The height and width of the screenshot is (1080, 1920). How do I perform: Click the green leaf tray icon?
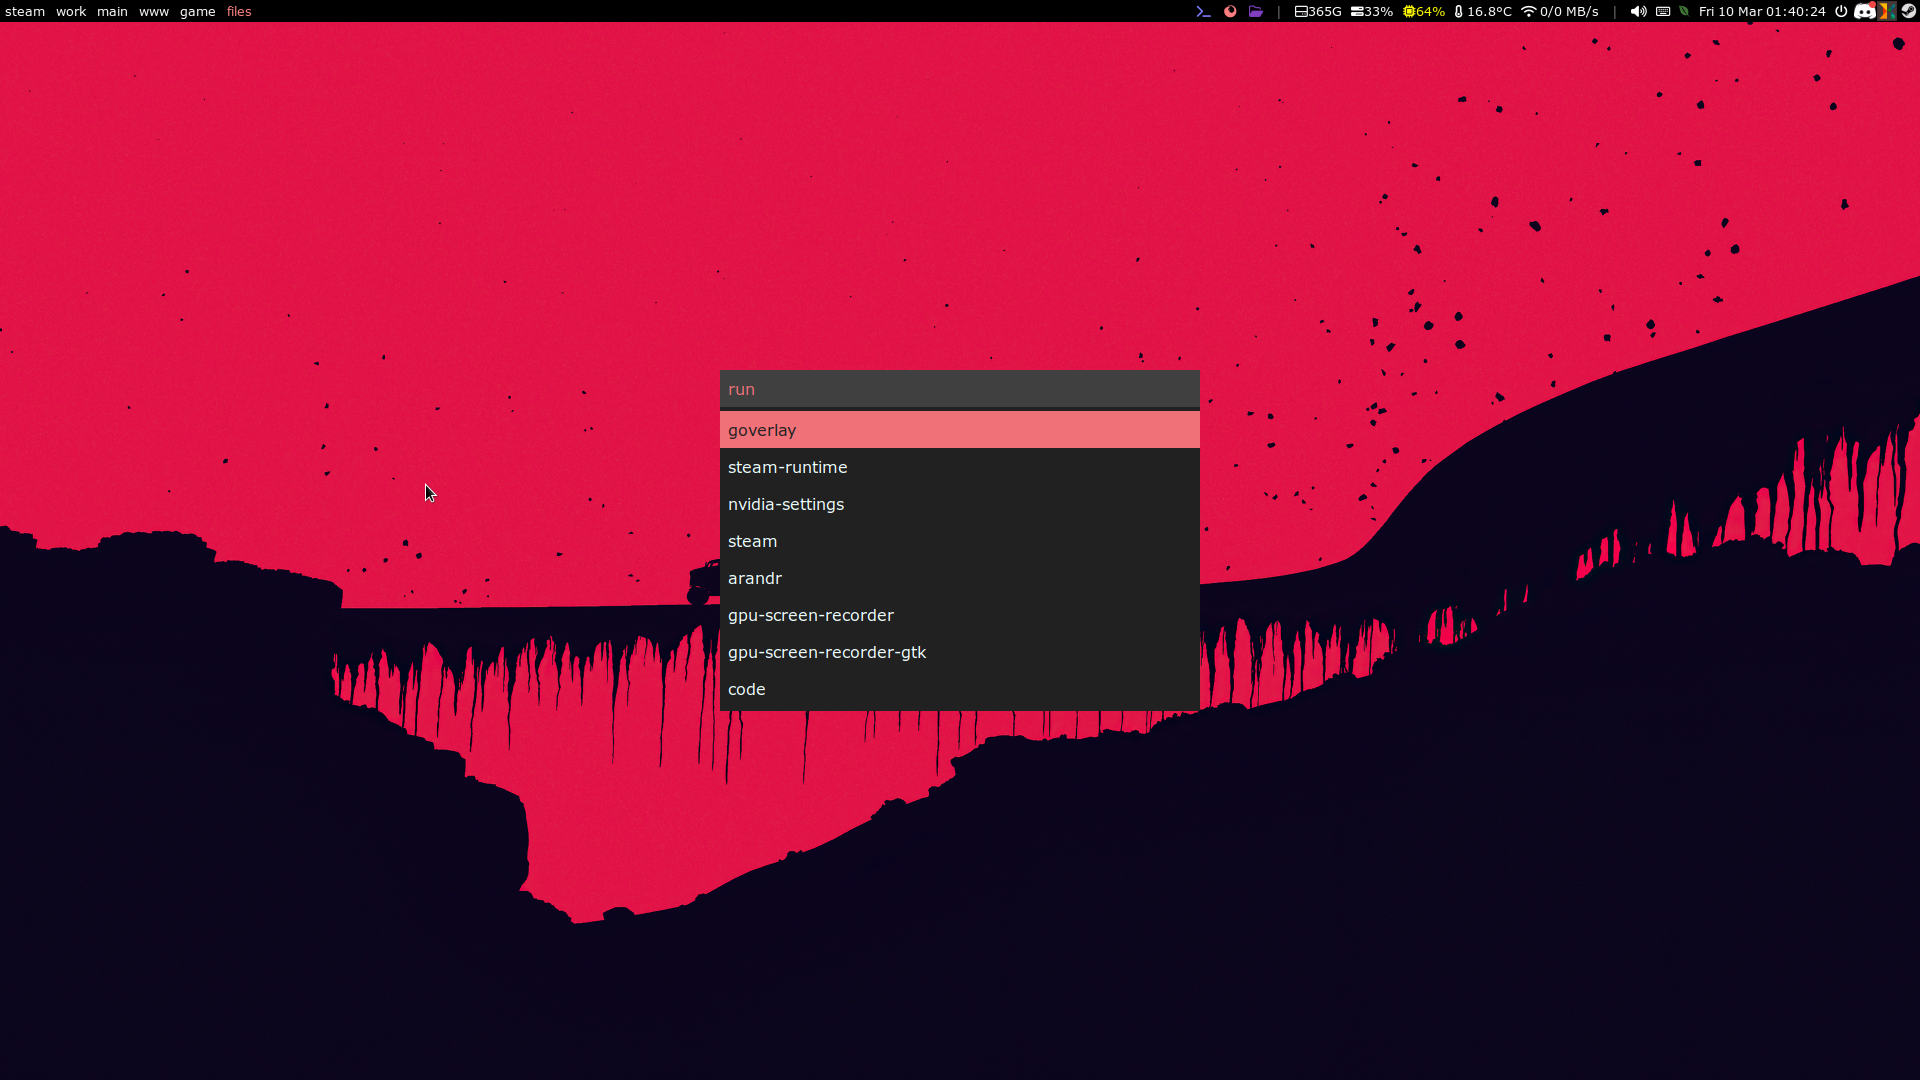point(1684,12)
